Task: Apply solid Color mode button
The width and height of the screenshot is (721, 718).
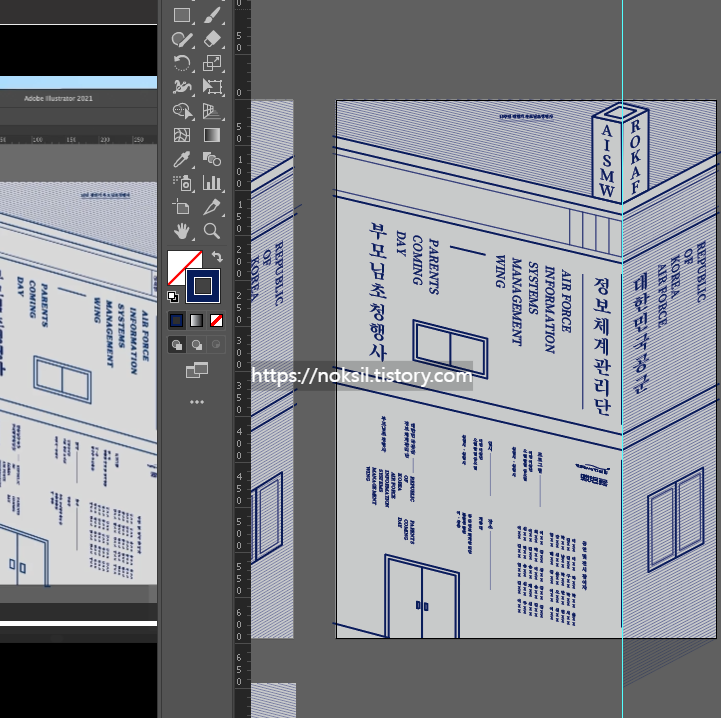Action: (177, 321)
